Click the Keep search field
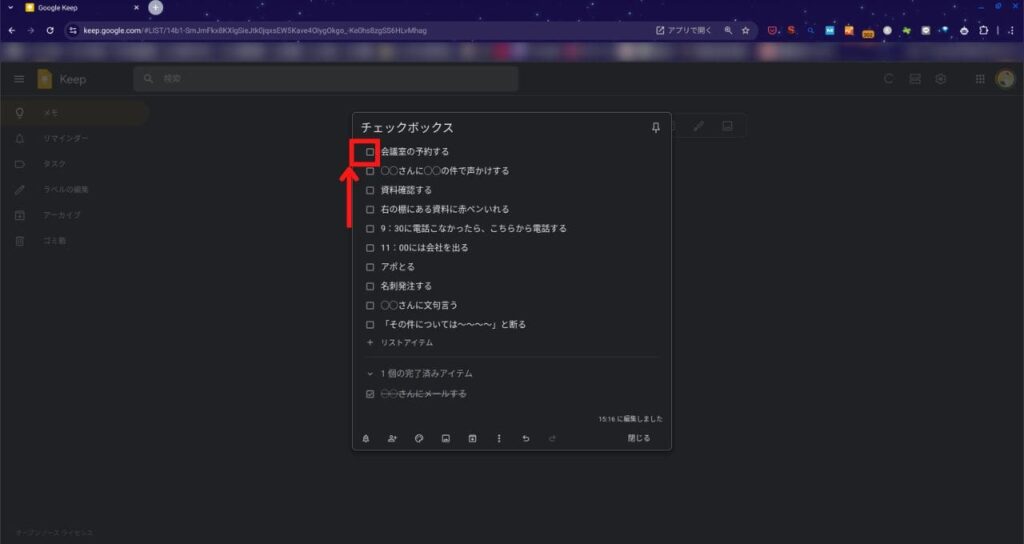The height and width of the screenshot is (544, 1024). point(330,79)
